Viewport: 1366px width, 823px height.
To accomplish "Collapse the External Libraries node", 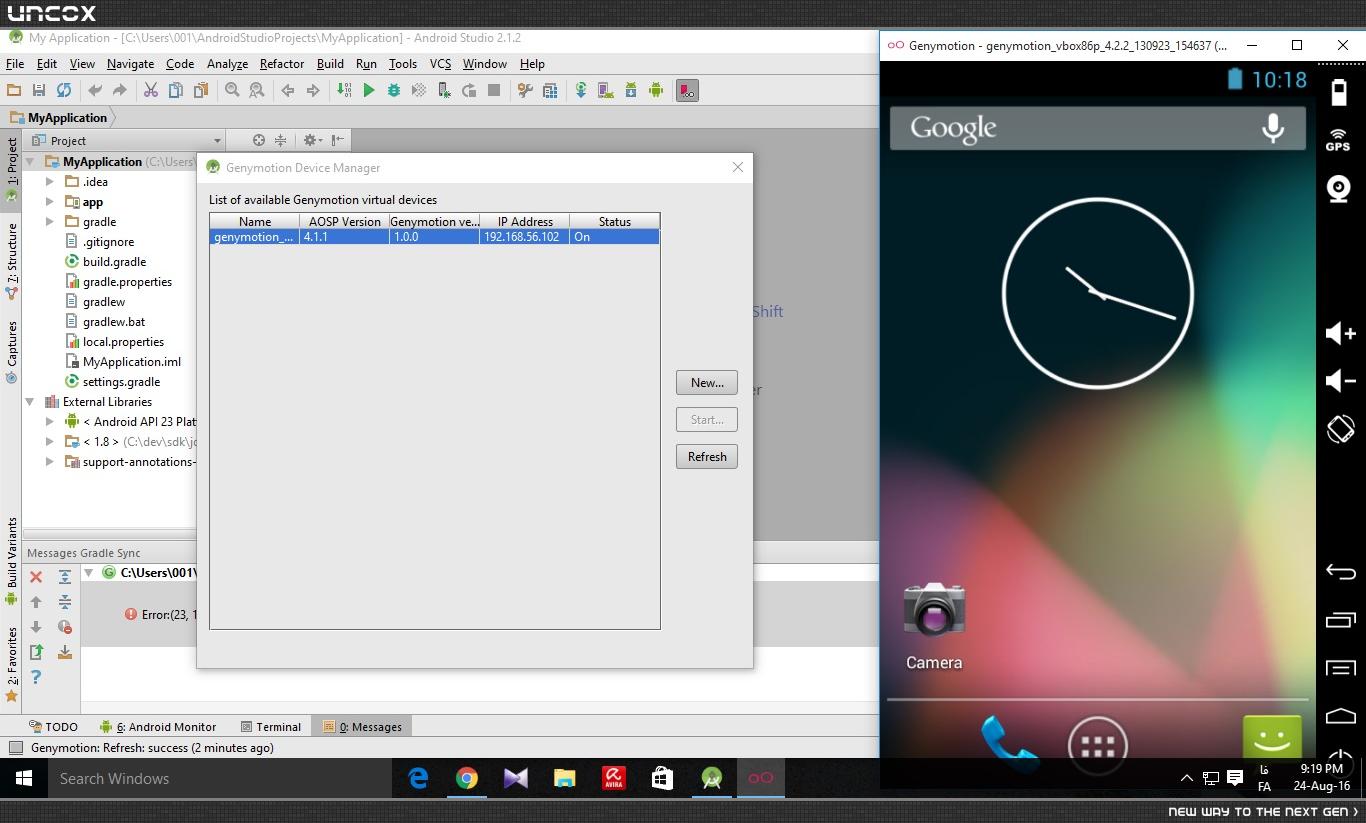I will pyautogui.click(x=30, y=401).
